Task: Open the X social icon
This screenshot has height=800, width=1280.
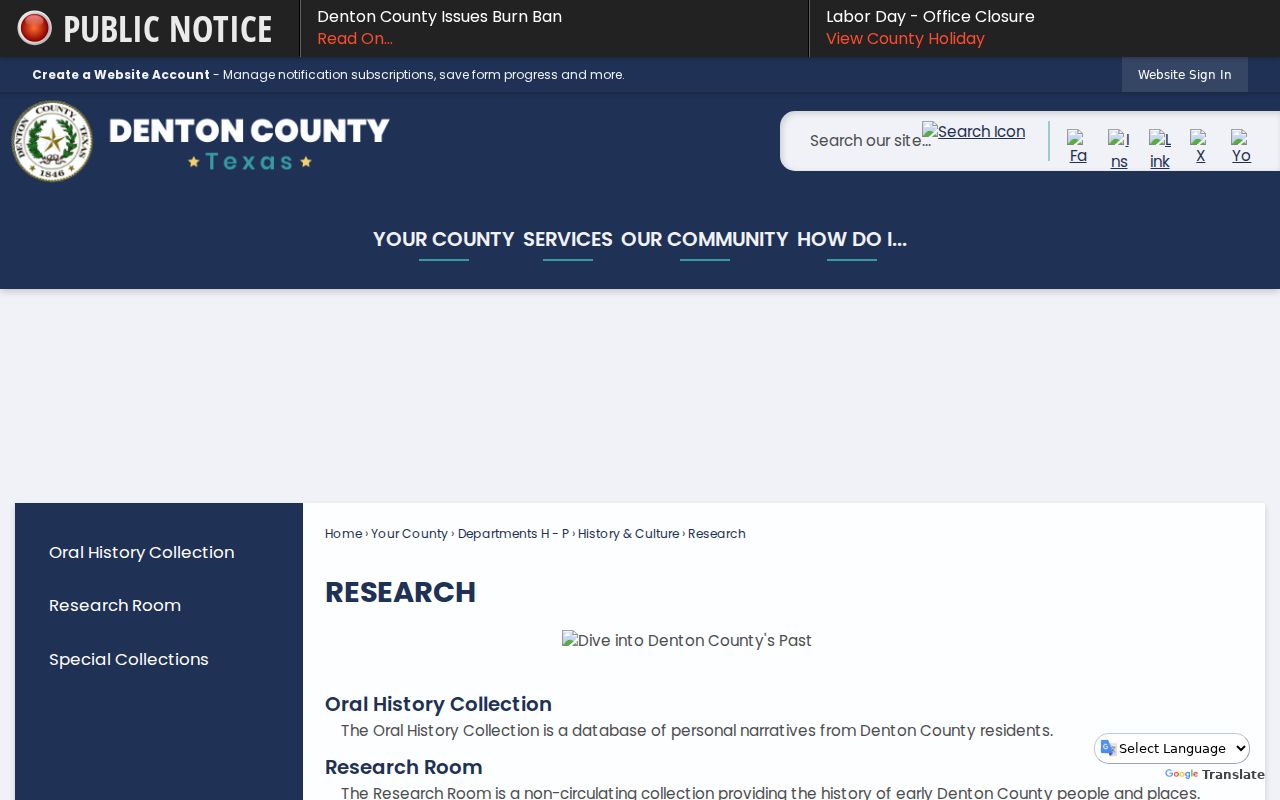Action: [x=1200, y=147]
